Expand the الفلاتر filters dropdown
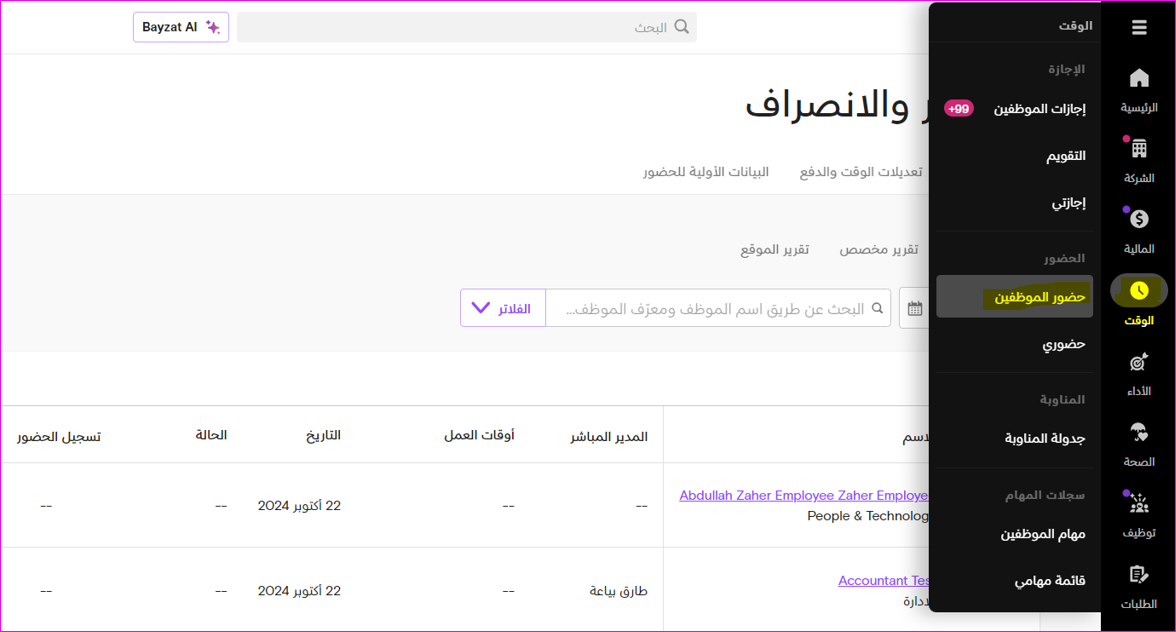 503,309
